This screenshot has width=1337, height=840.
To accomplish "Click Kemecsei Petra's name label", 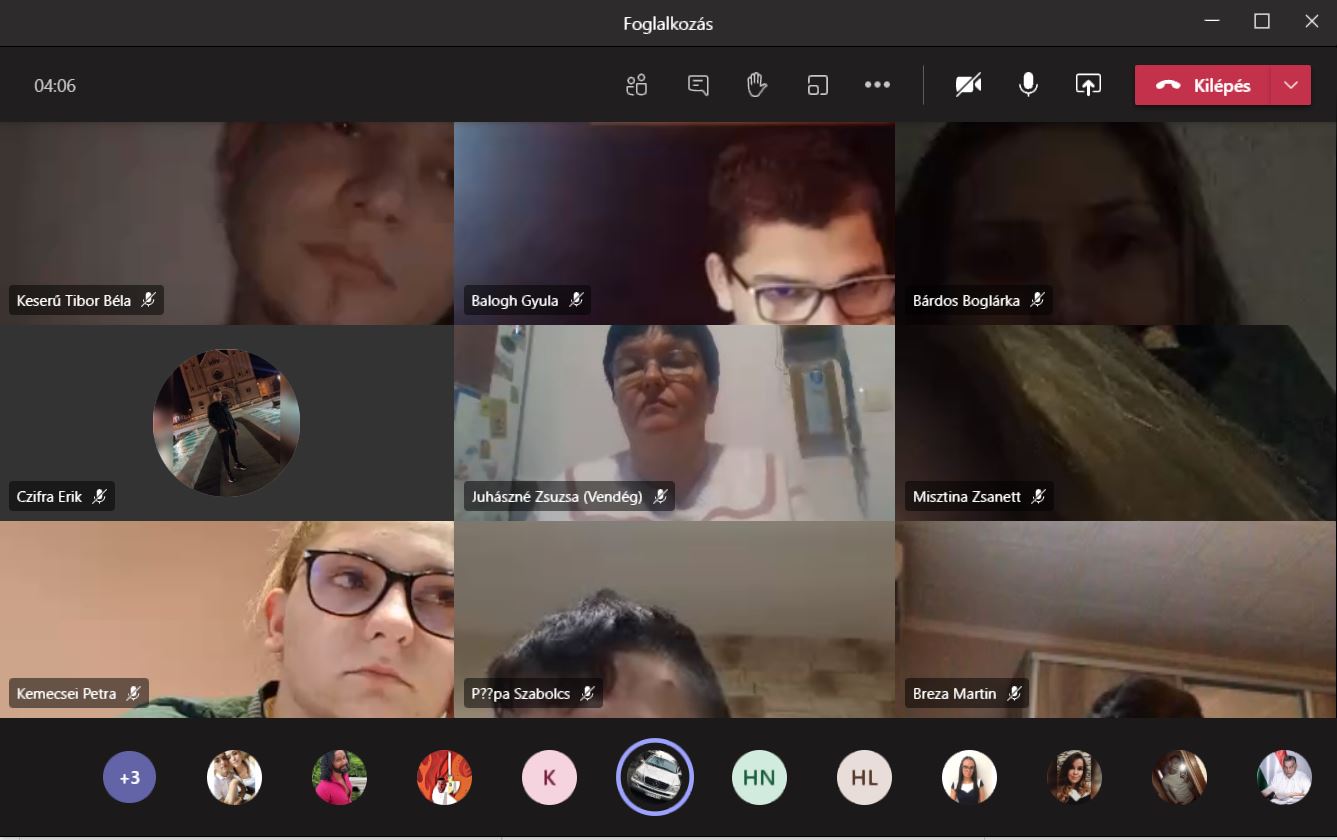I will [67, 693].
